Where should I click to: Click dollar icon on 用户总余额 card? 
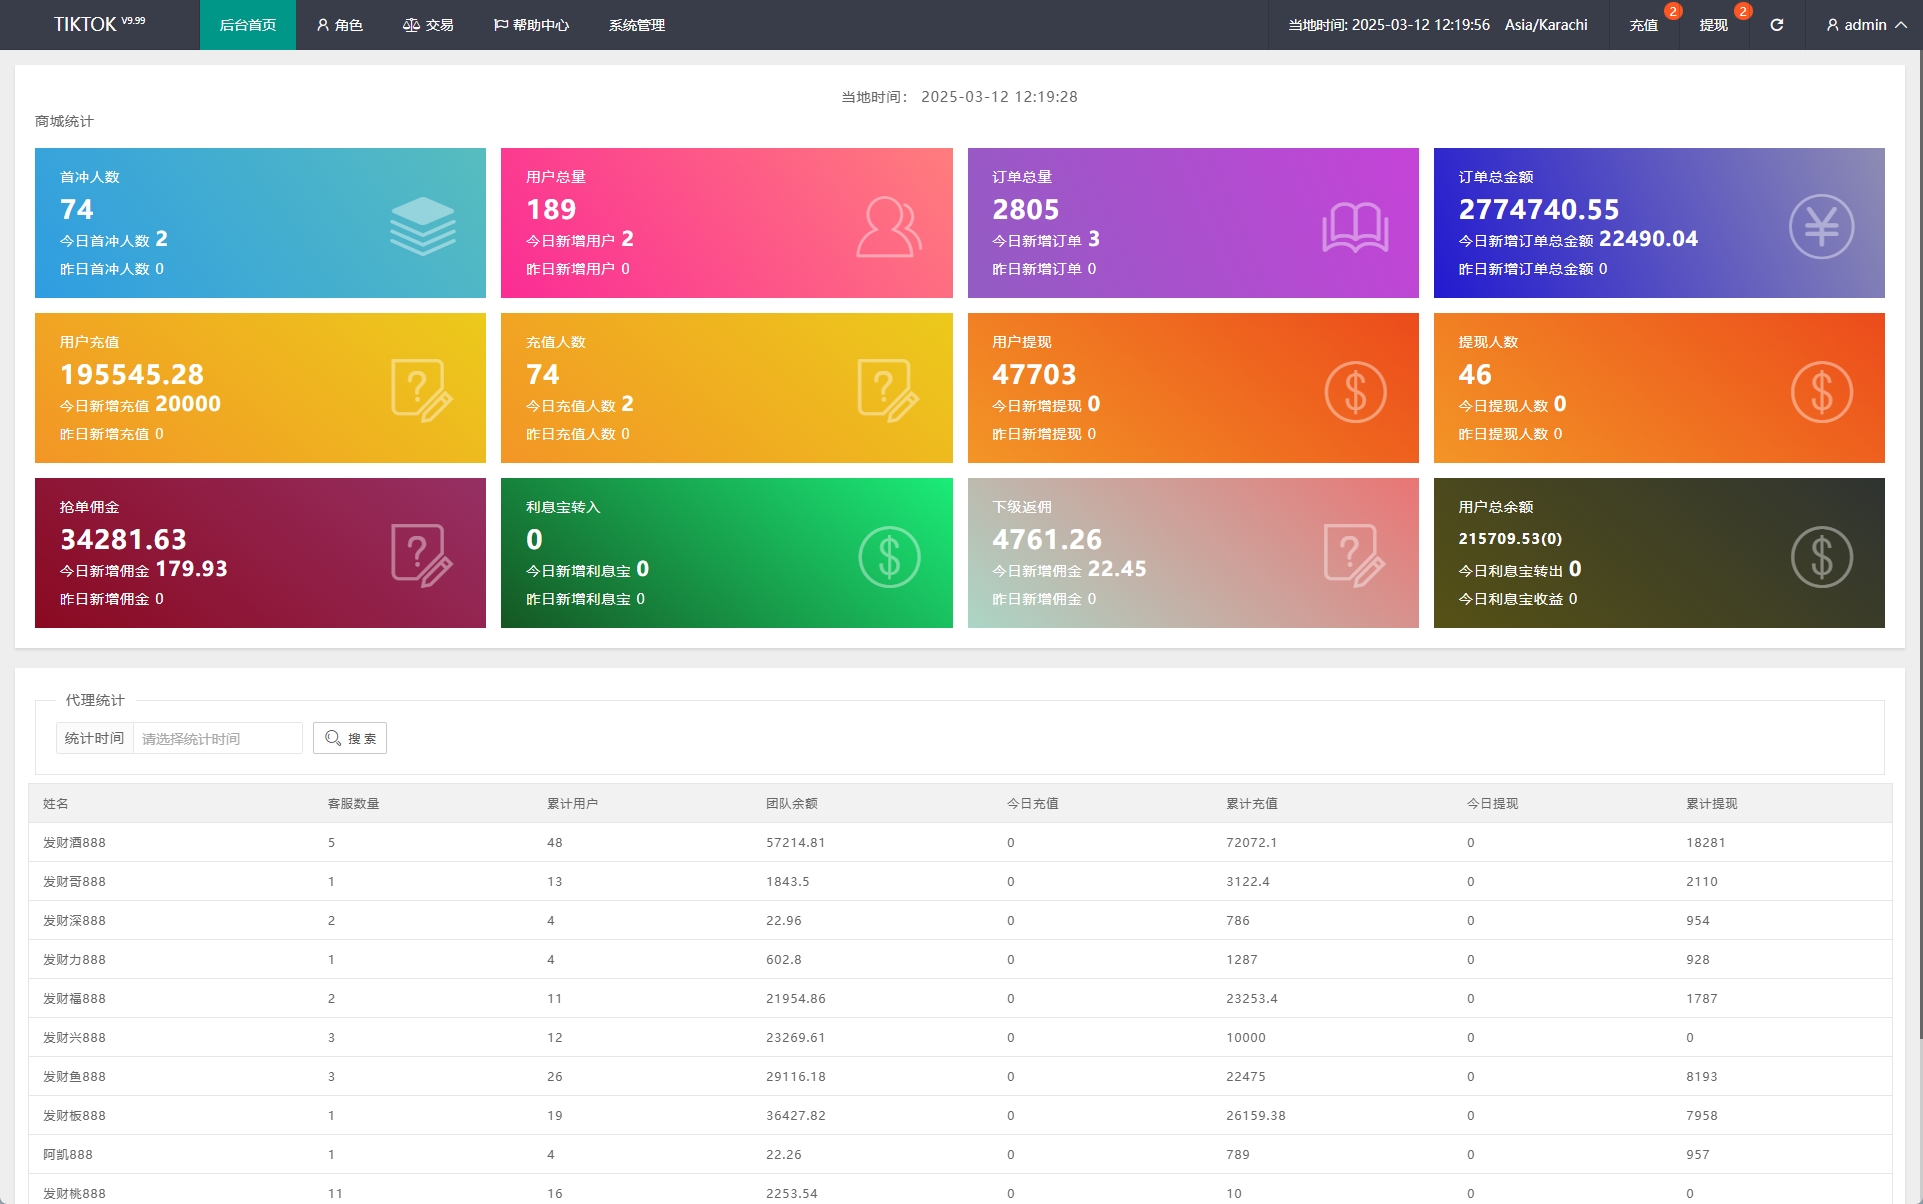click(x=1821, y=557)
